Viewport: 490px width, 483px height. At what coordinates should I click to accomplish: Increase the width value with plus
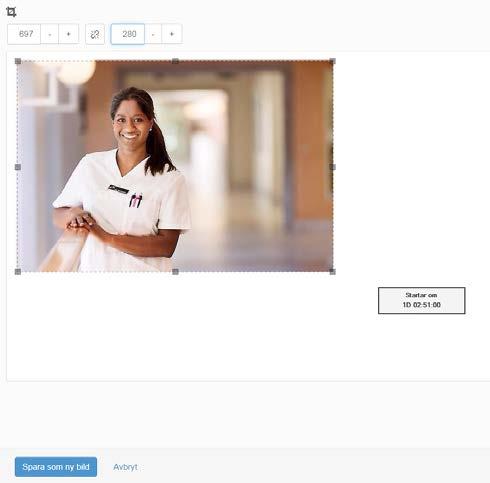click(x=69, y=34)
